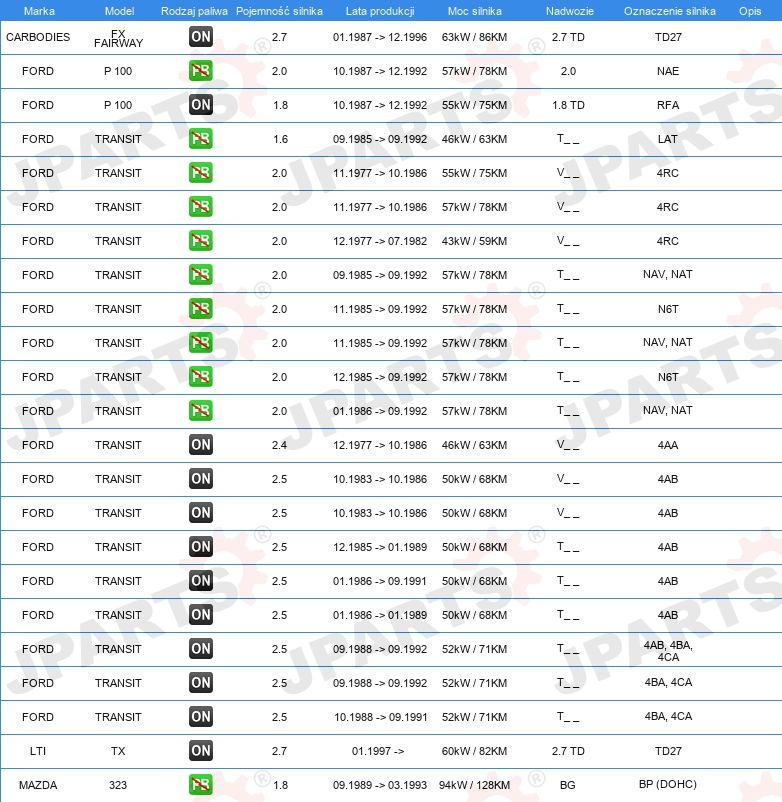Click production date 01.1997 ->
Screen dimensions: 782x802
[378, 751]
